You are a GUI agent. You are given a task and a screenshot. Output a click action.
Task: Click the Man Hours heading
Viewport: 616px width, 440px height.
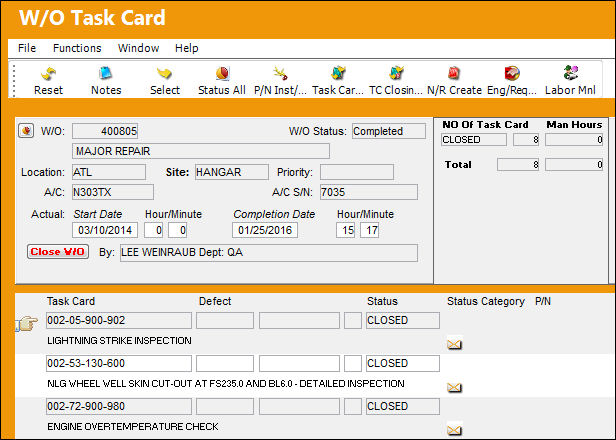(x=574, y=125)
